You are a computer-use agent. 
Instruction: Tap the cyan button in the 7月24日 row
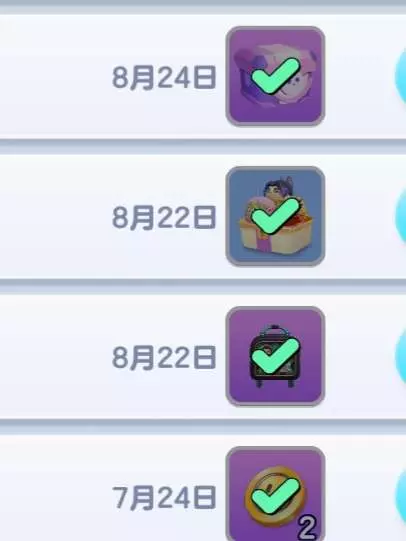pyautogui.click(x=401, y=497)
